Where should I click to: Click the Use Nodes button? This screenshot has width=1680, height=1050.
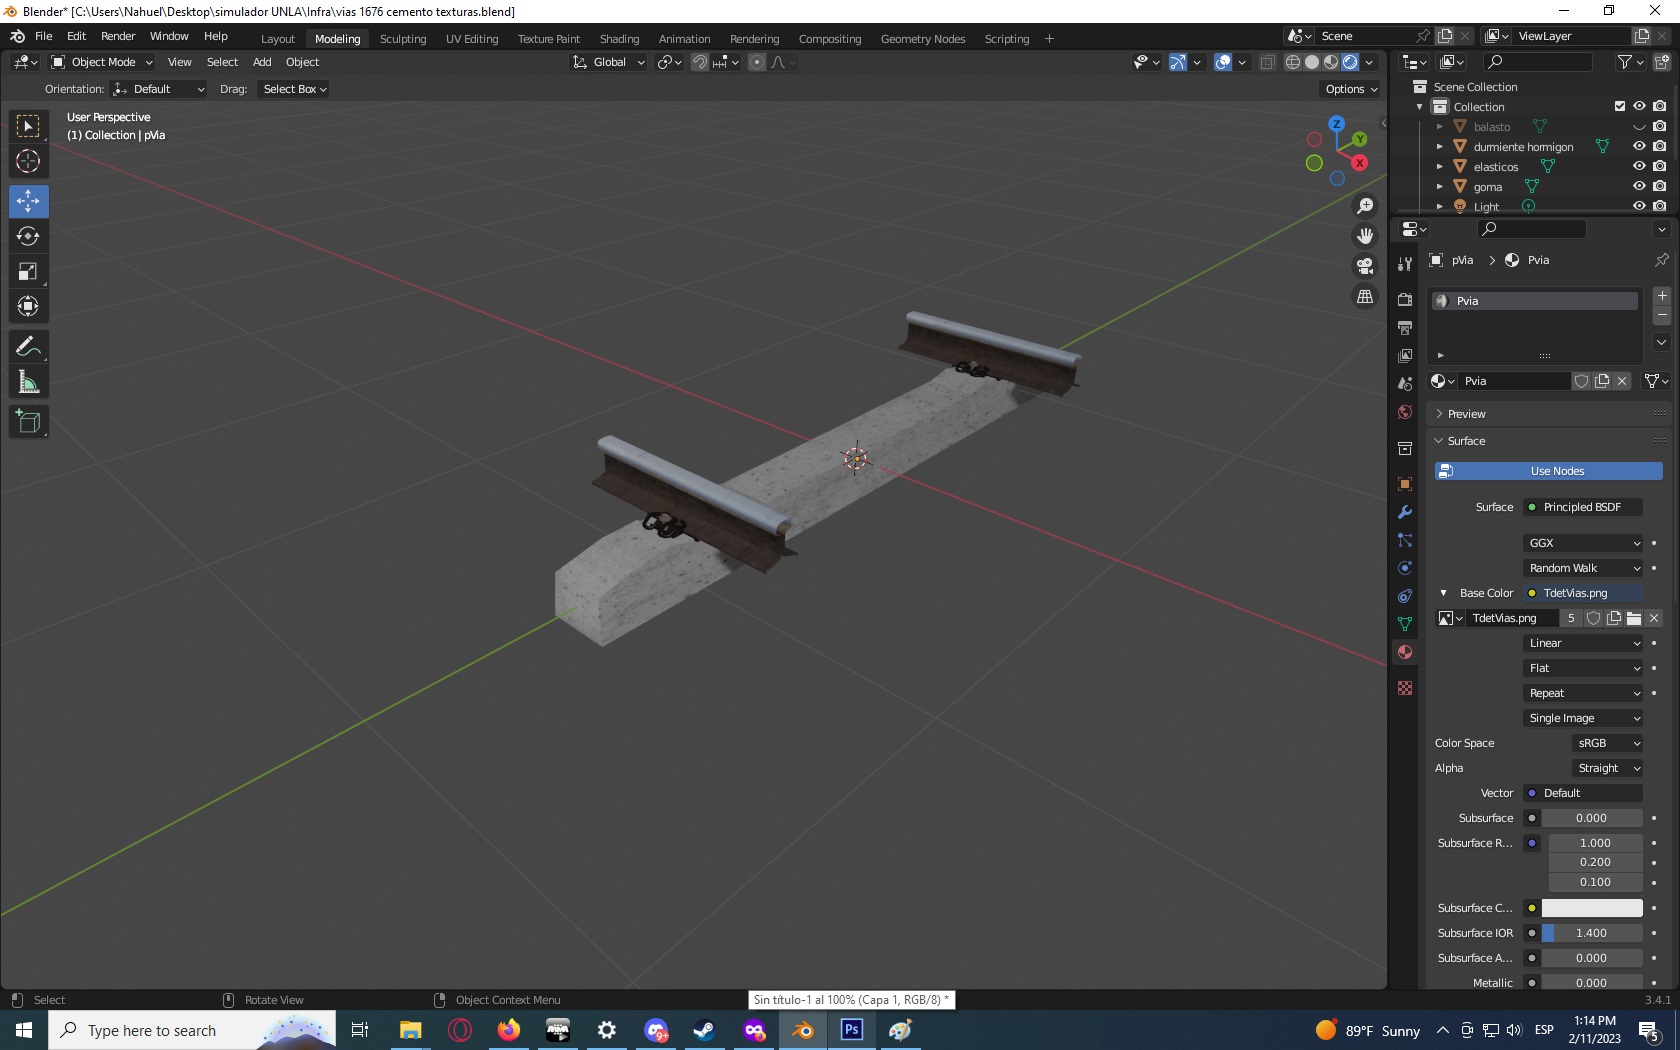point(1549,471)
